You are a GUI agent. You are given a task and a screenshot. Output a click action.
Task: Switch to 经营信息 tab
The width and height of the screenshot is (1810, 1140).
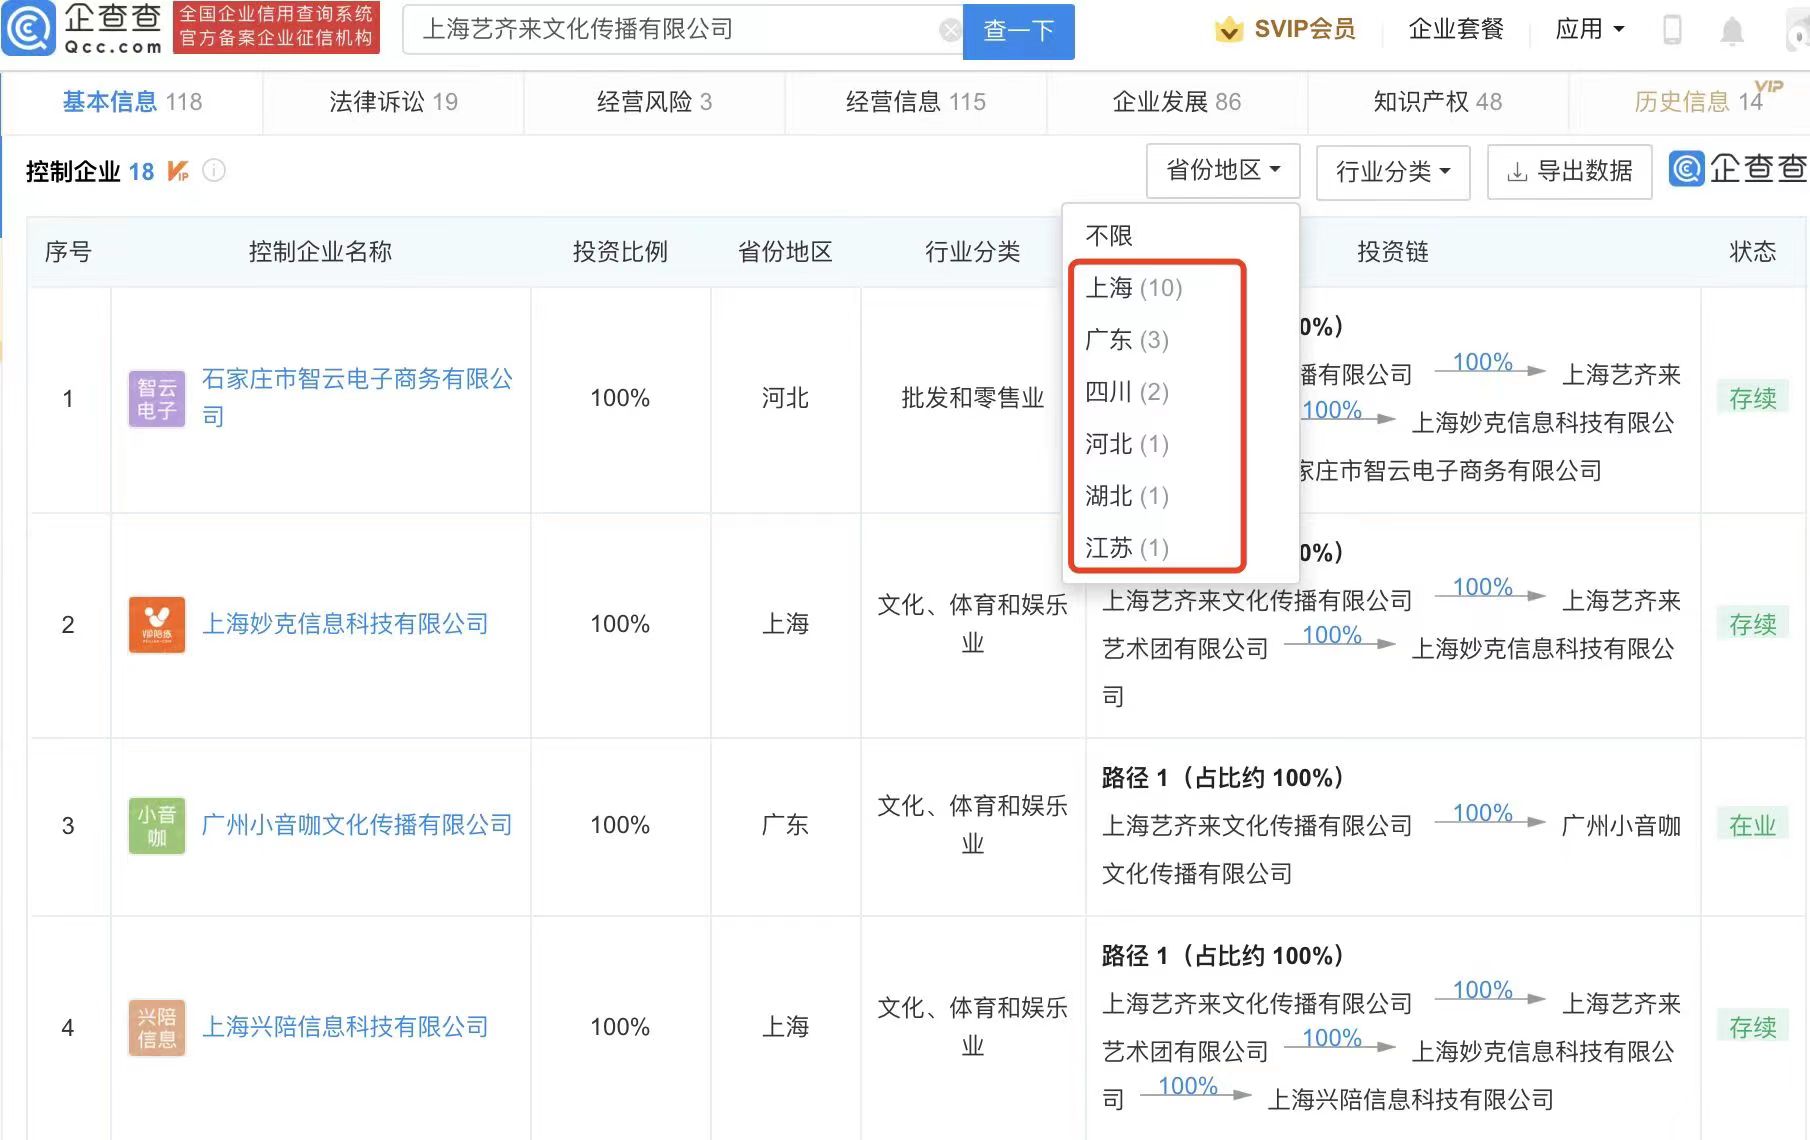click(915, 102)
